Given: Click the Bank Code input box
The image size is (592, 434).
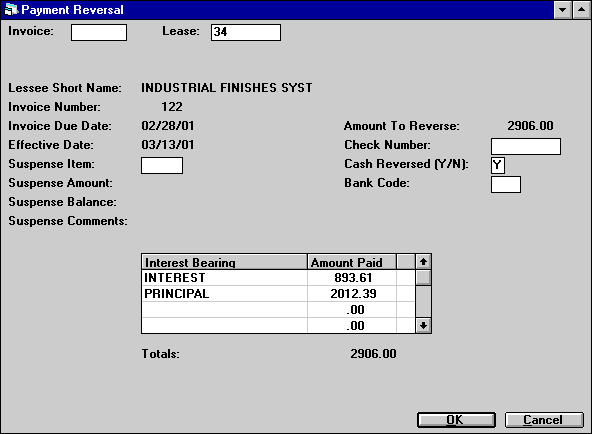Looking at the screenshot, I should 506,185.
